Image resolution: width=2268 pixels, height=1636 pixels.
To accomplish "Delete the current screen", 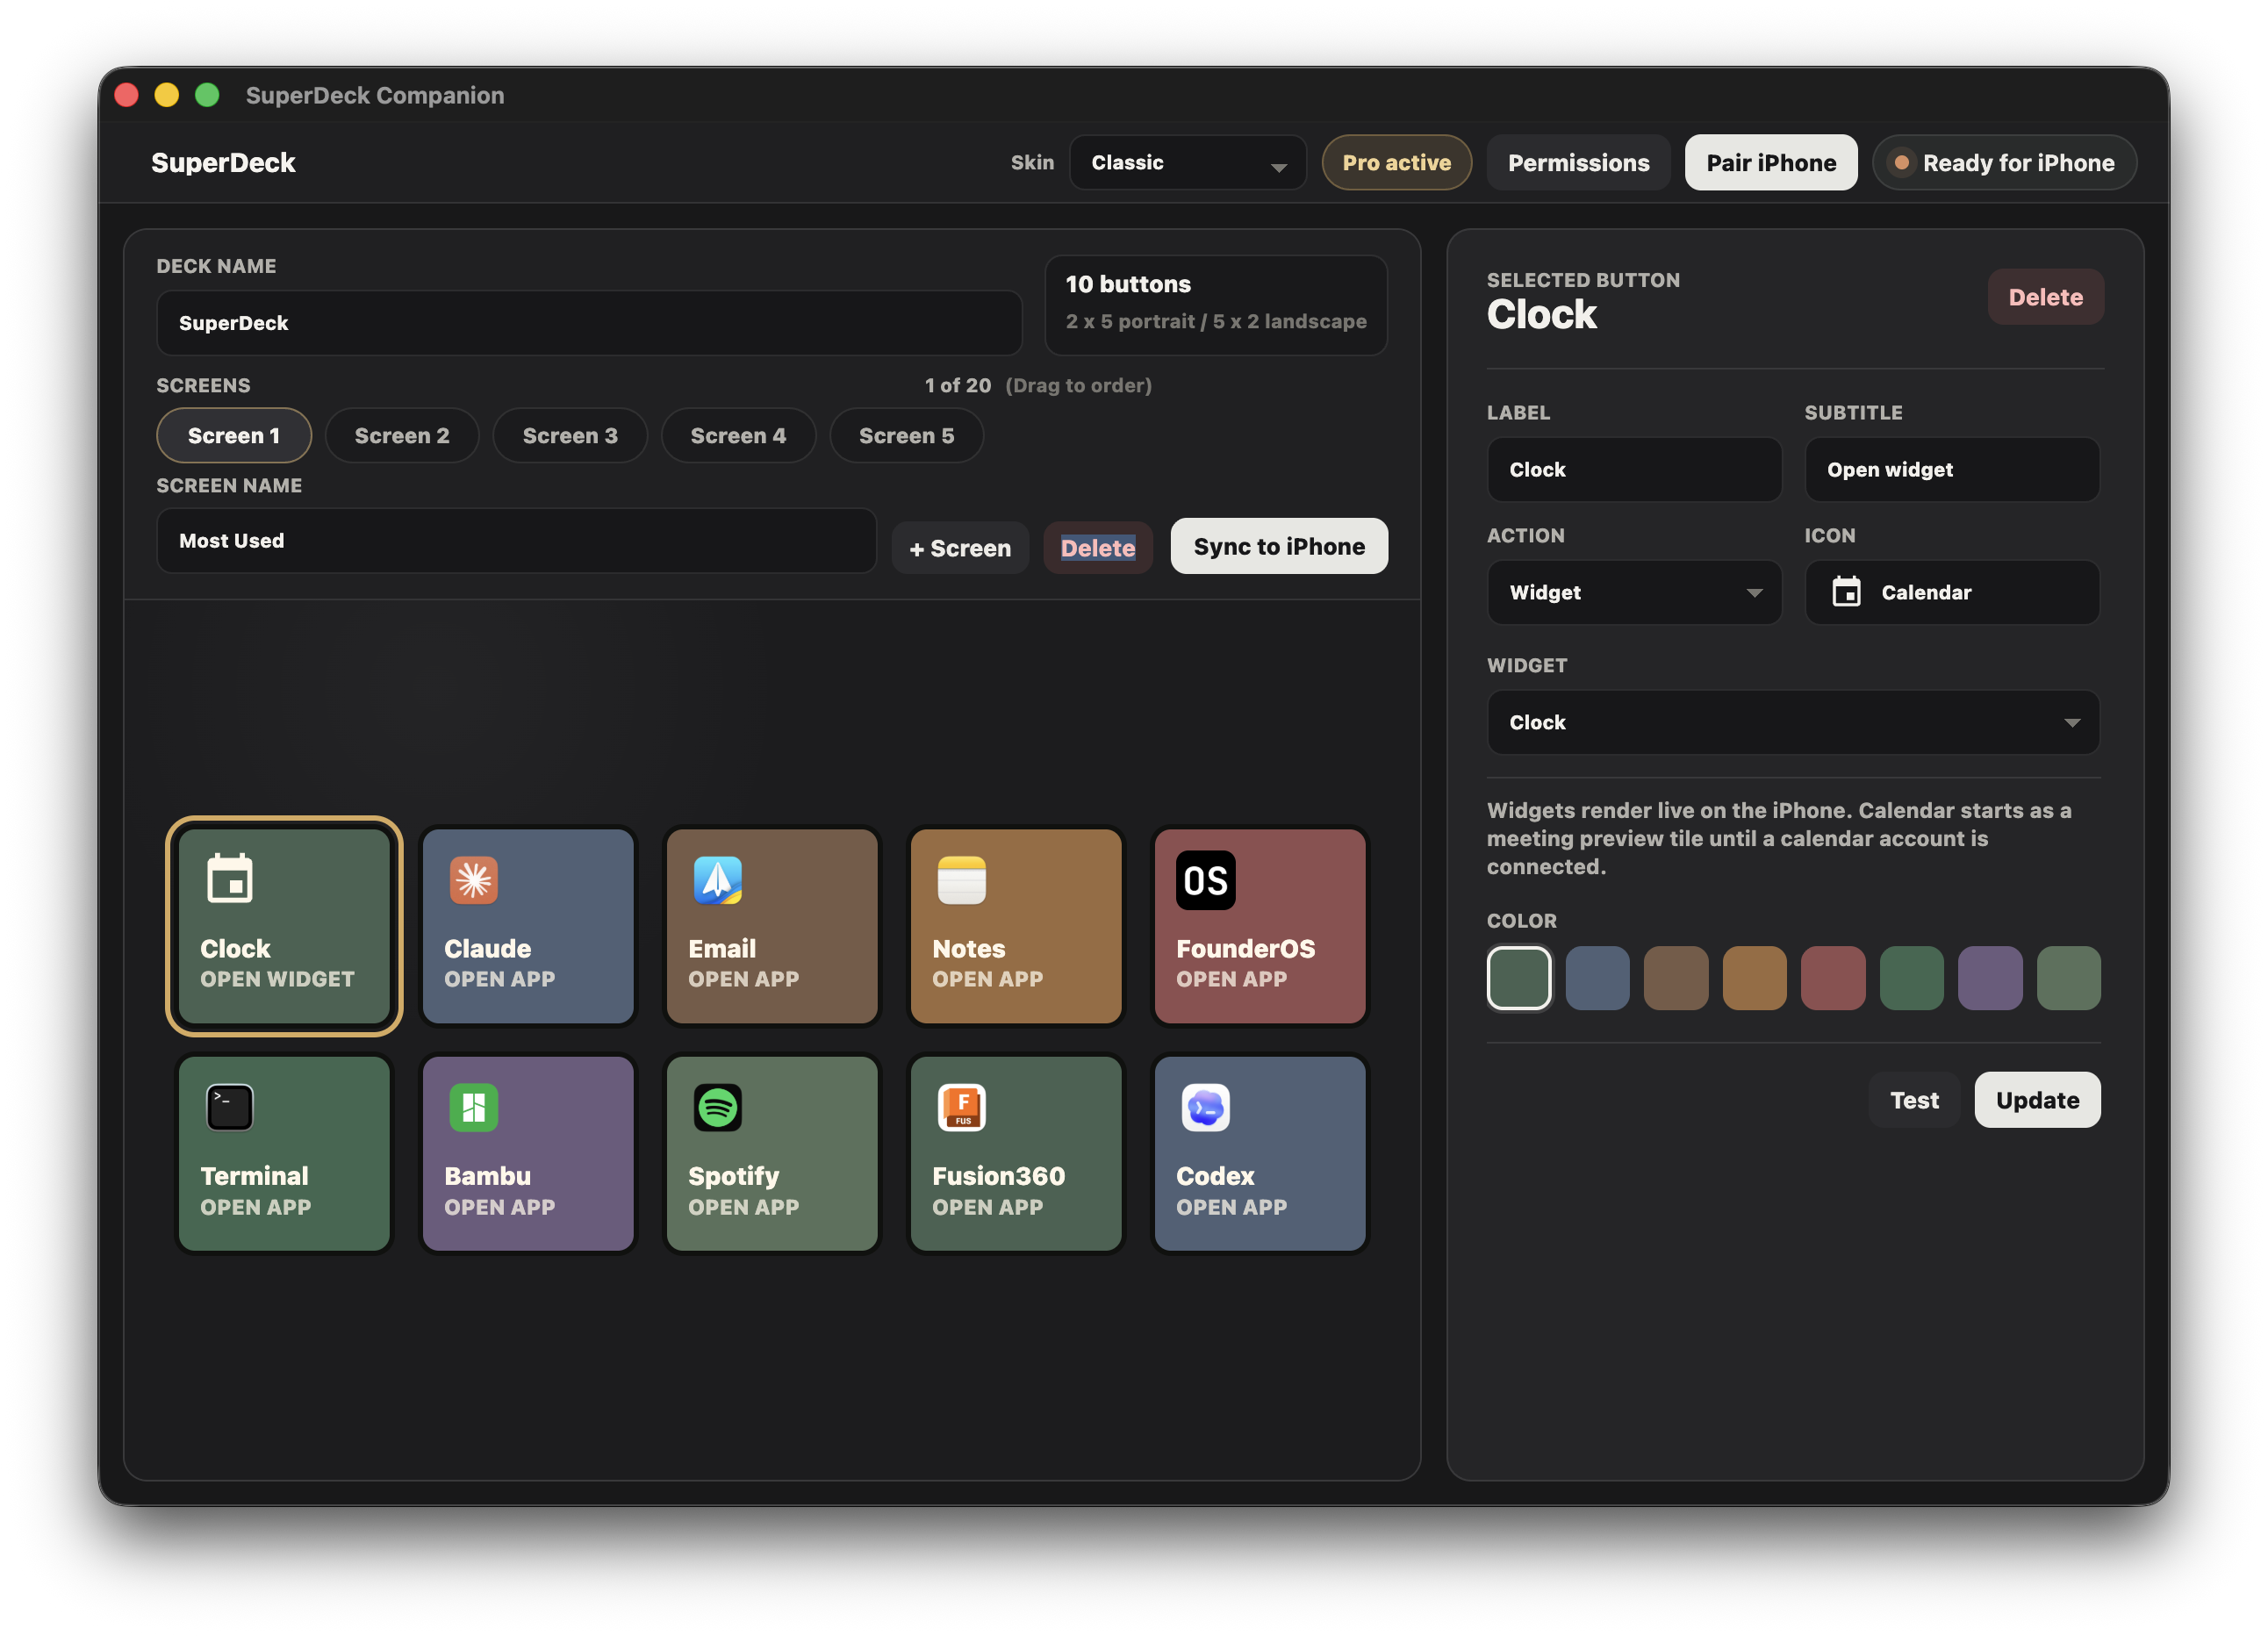I will pyautogui.click(x=1097, y=548).
